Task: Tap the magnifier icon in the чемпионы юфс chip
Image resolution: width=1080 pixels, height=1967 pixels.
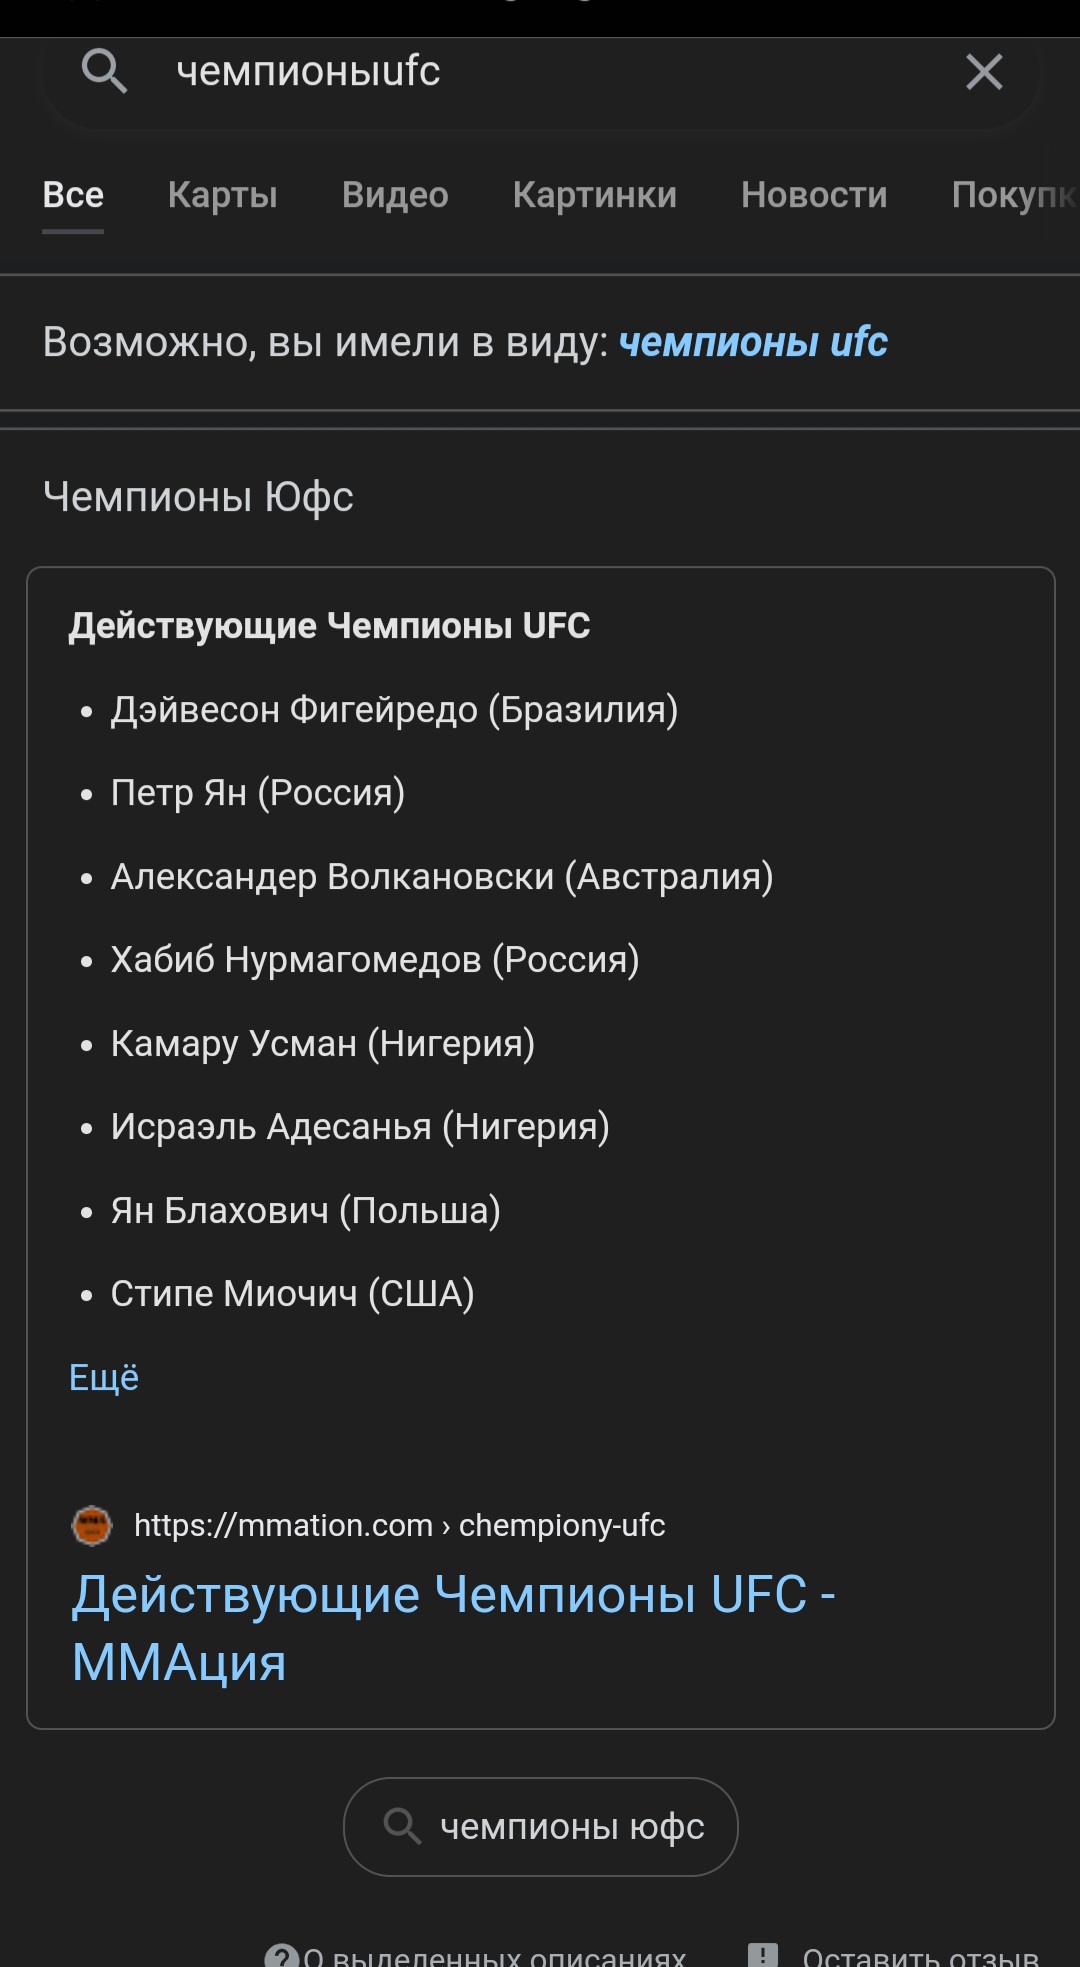Action: (x=402, y=1826)
